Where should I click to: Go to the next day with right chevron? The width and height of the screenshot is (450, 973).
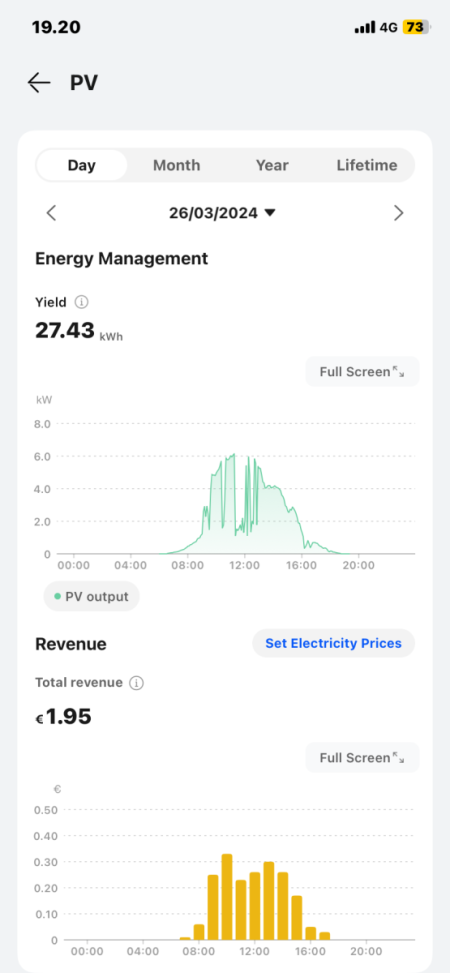(398, 213)
